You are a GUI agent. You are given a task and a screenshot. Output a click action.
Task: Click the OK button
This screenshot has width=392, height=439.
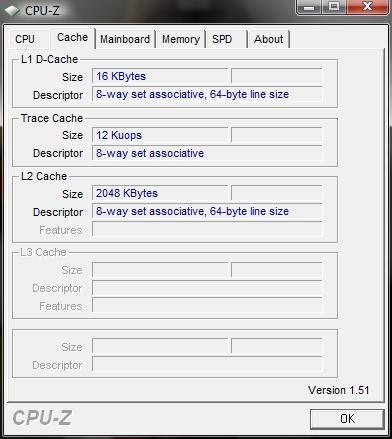tap(347, 419)
